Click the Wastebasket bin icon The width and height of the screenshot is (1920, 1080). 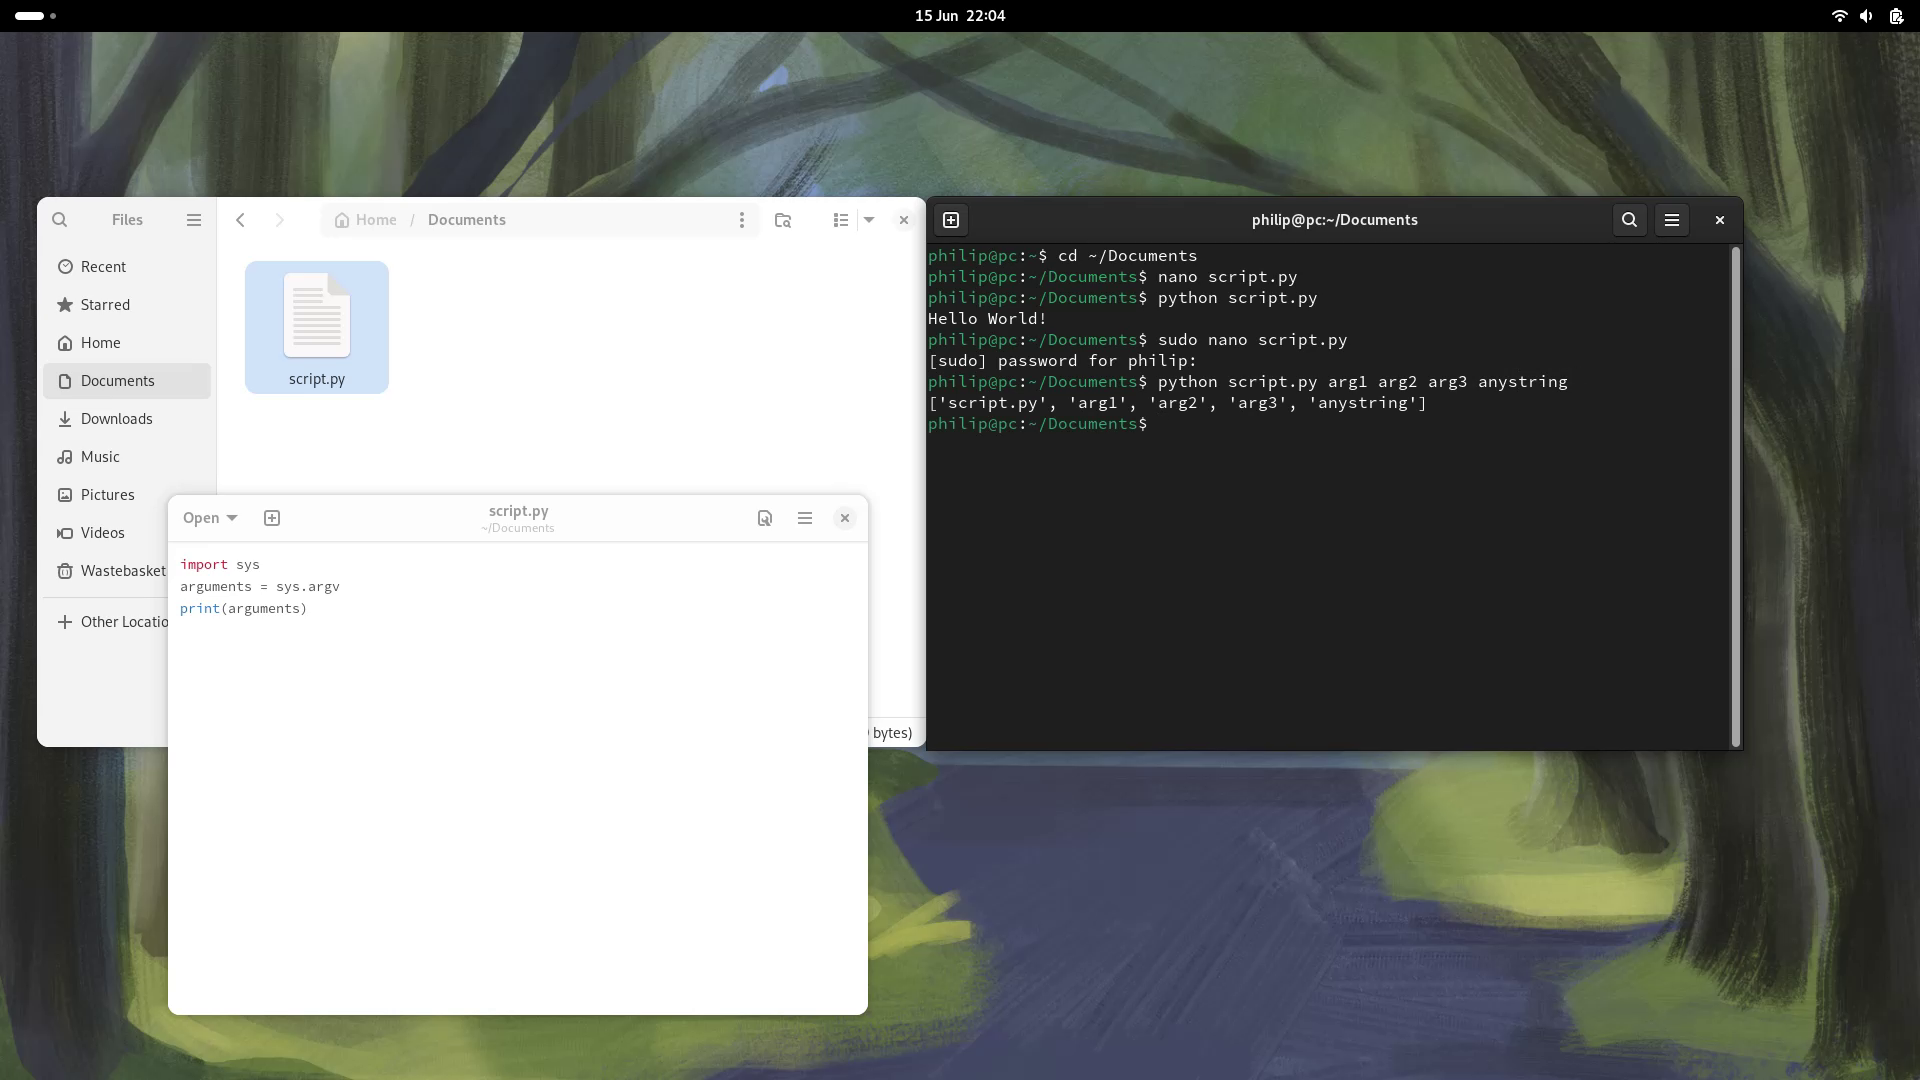[65, 571]
